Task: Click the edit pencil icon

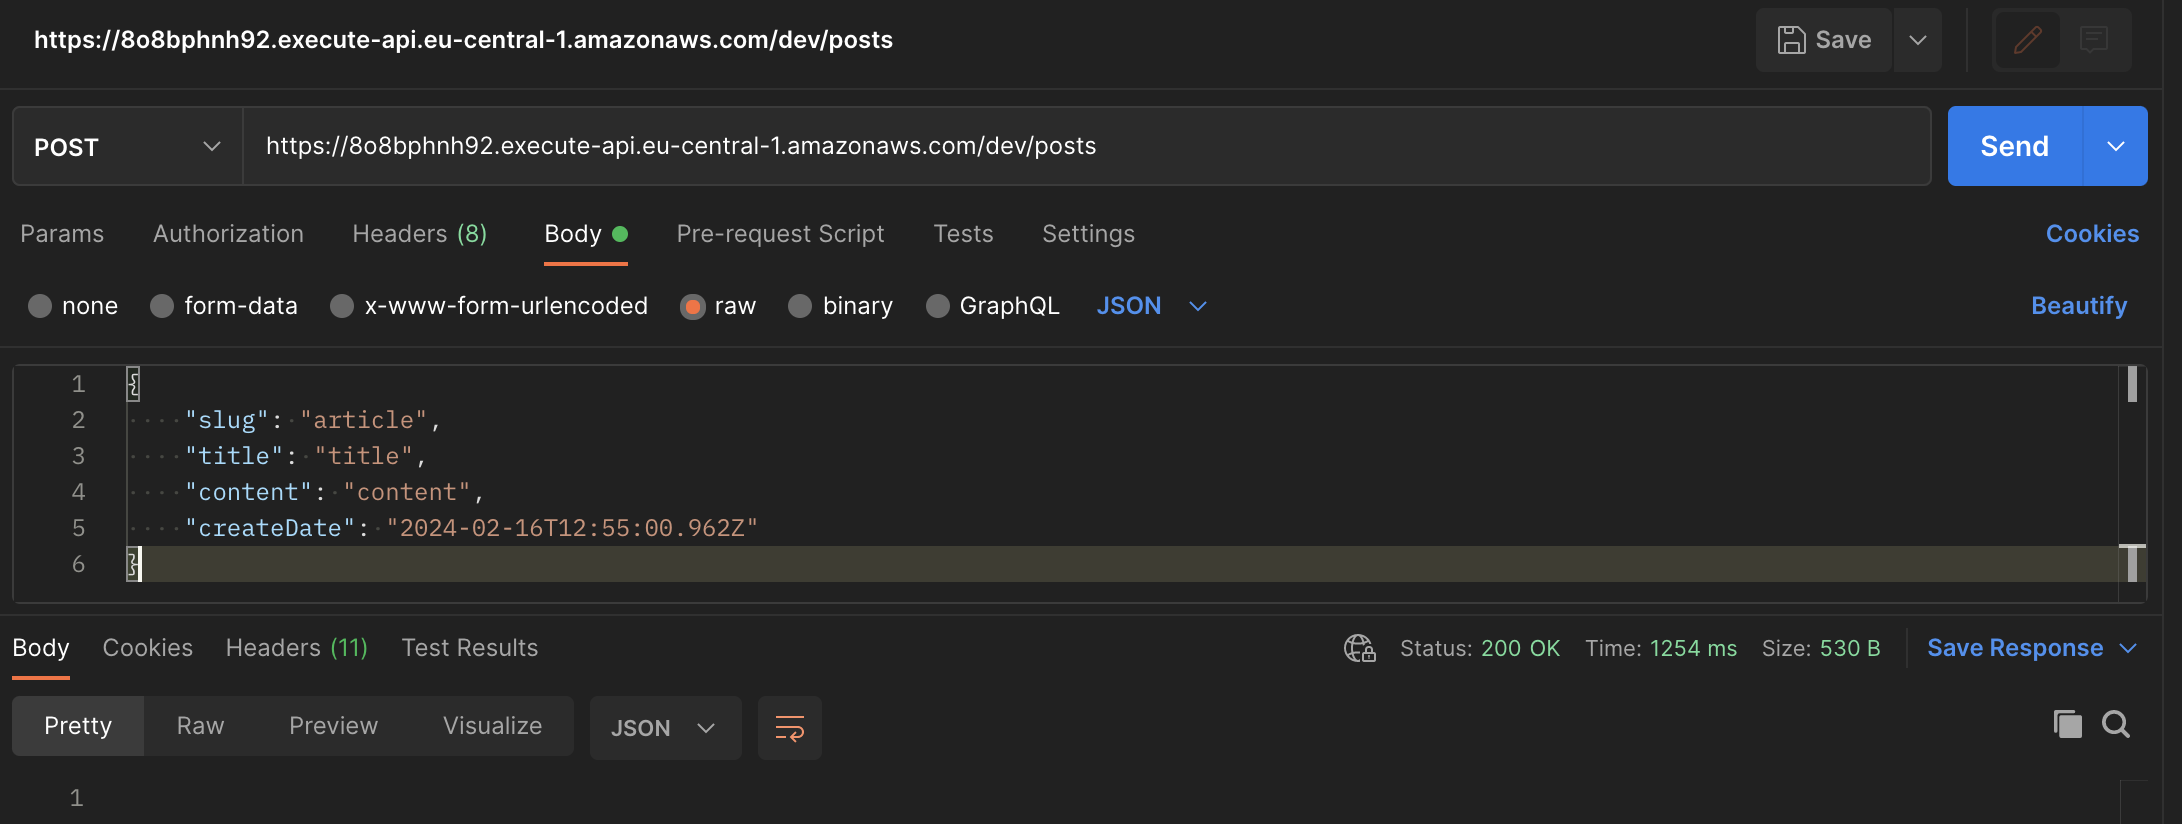Action: (2027, 40)
